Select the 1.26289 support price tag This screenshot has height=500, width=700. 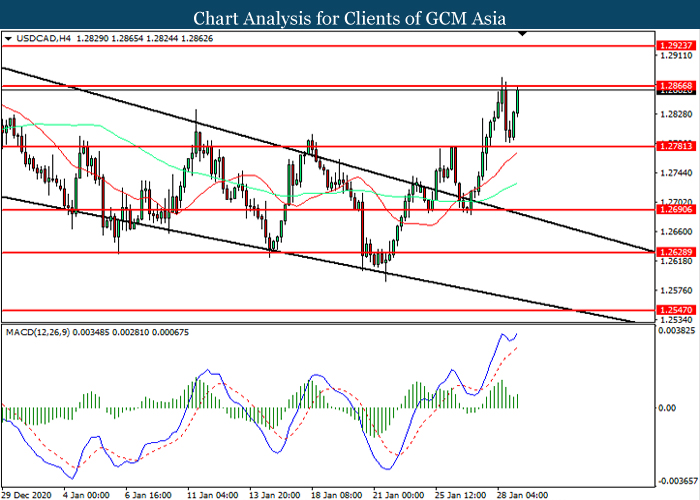coord(673,253)
